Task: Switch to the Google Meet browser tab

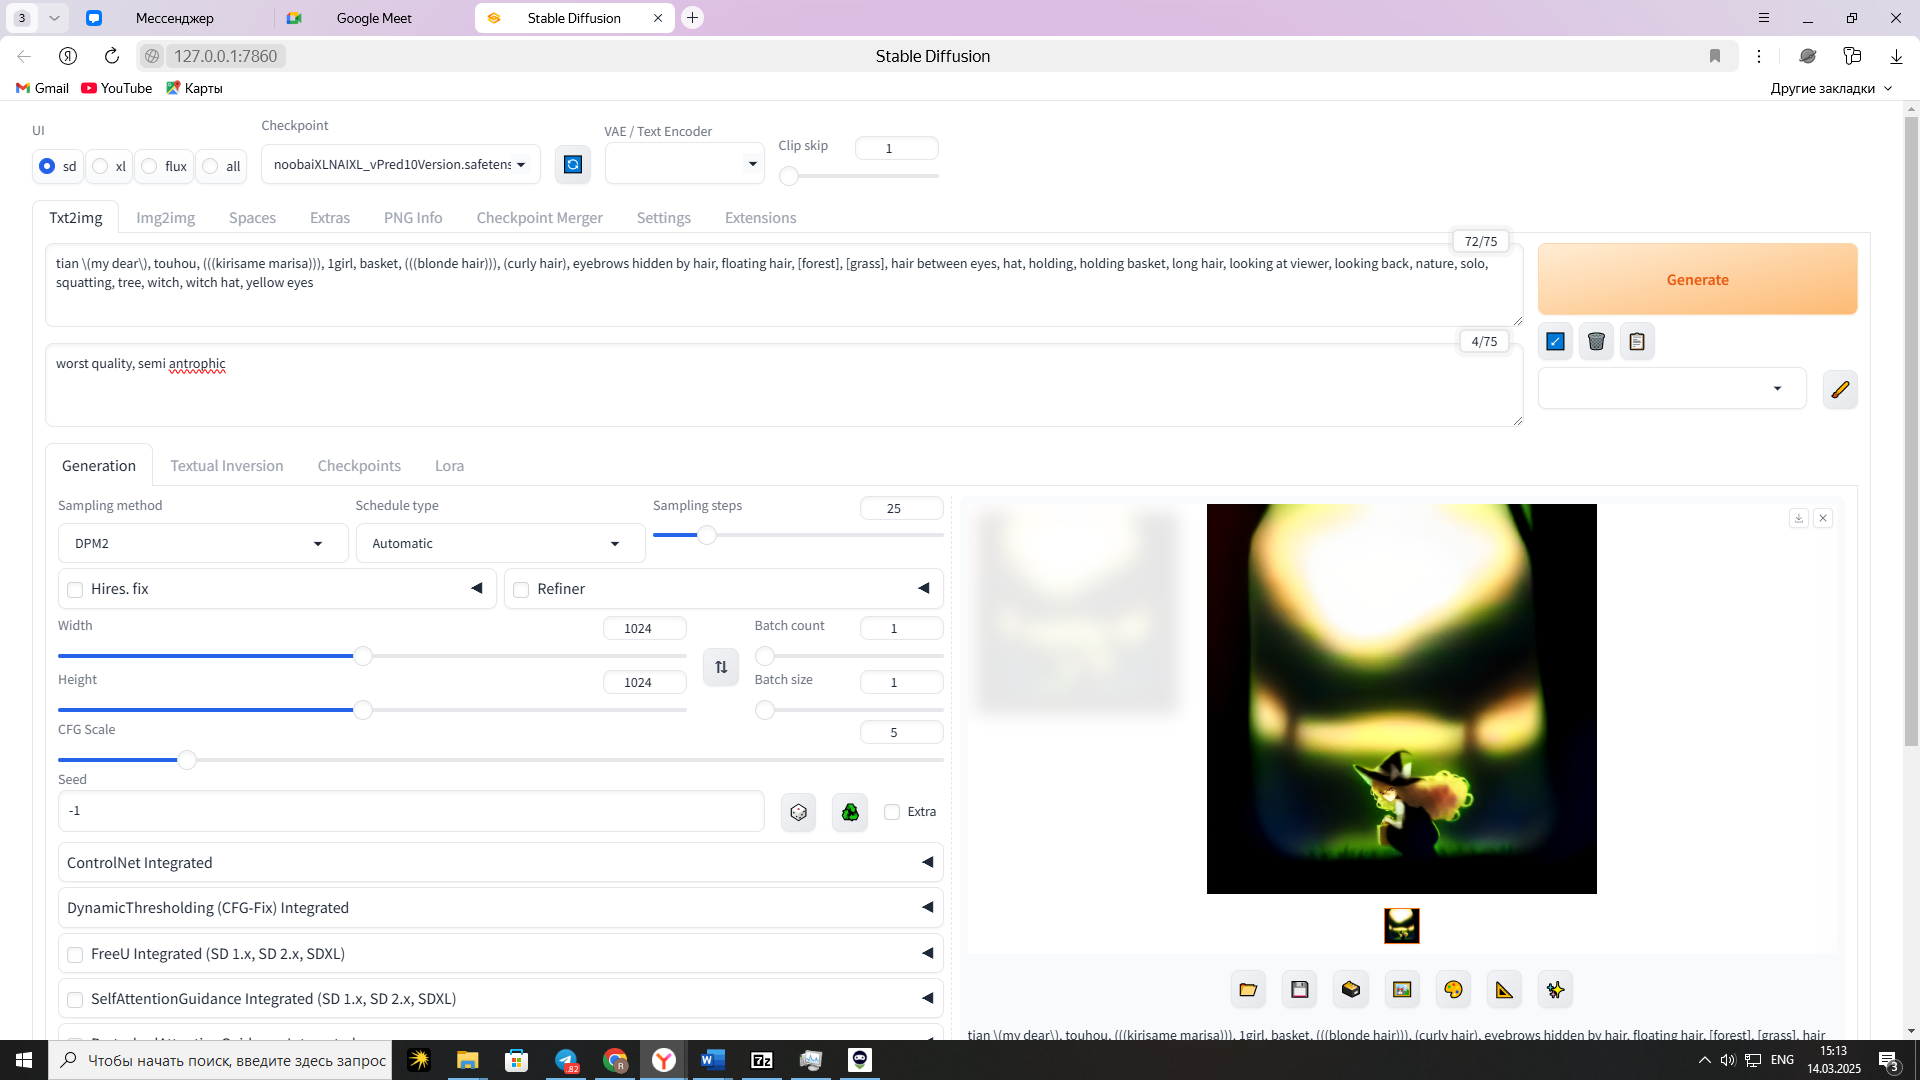Action: click(x=374, y=18)
